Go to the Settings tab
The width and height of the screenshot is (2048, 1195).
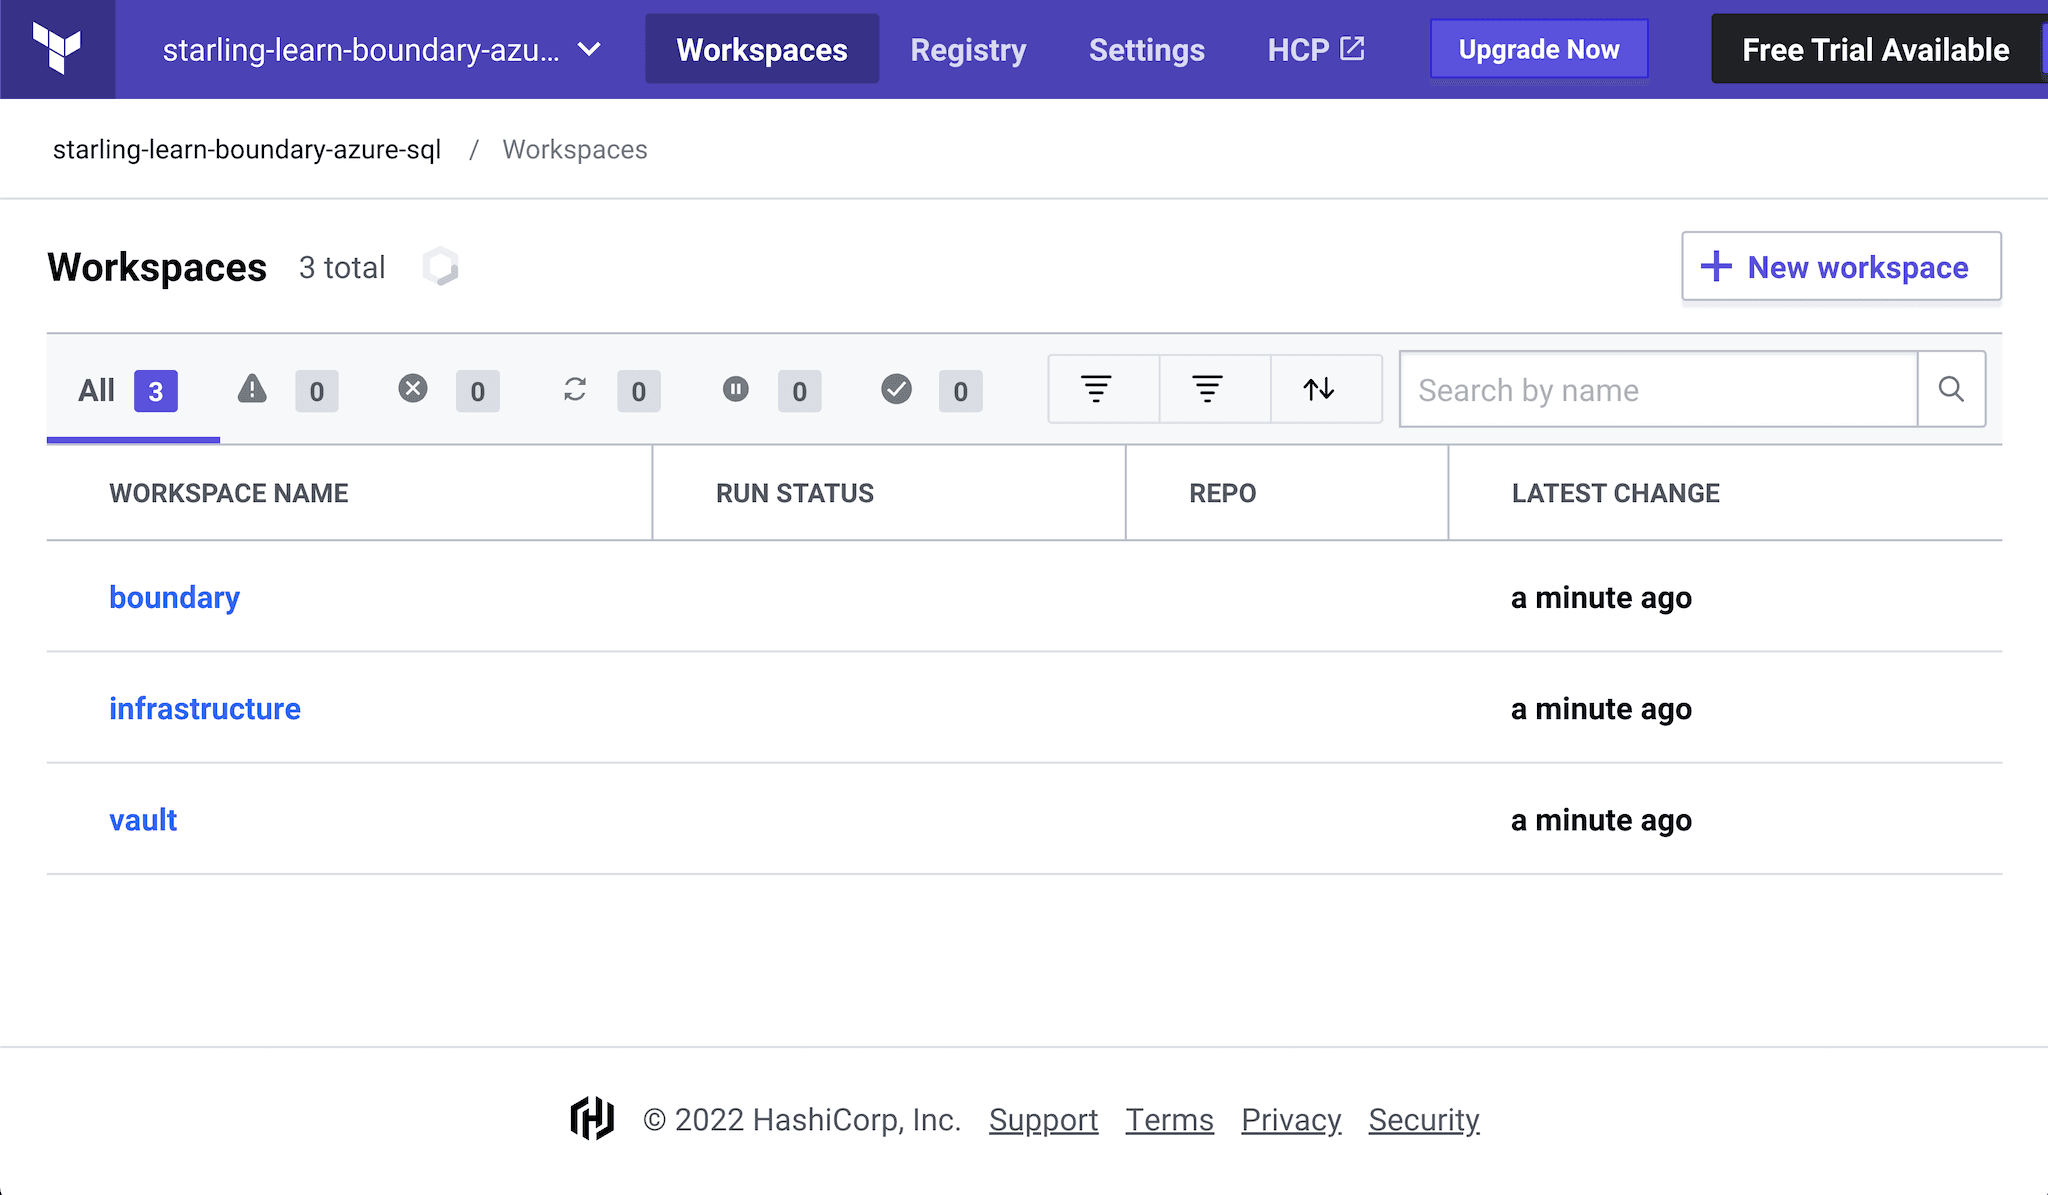[1146, 49]
